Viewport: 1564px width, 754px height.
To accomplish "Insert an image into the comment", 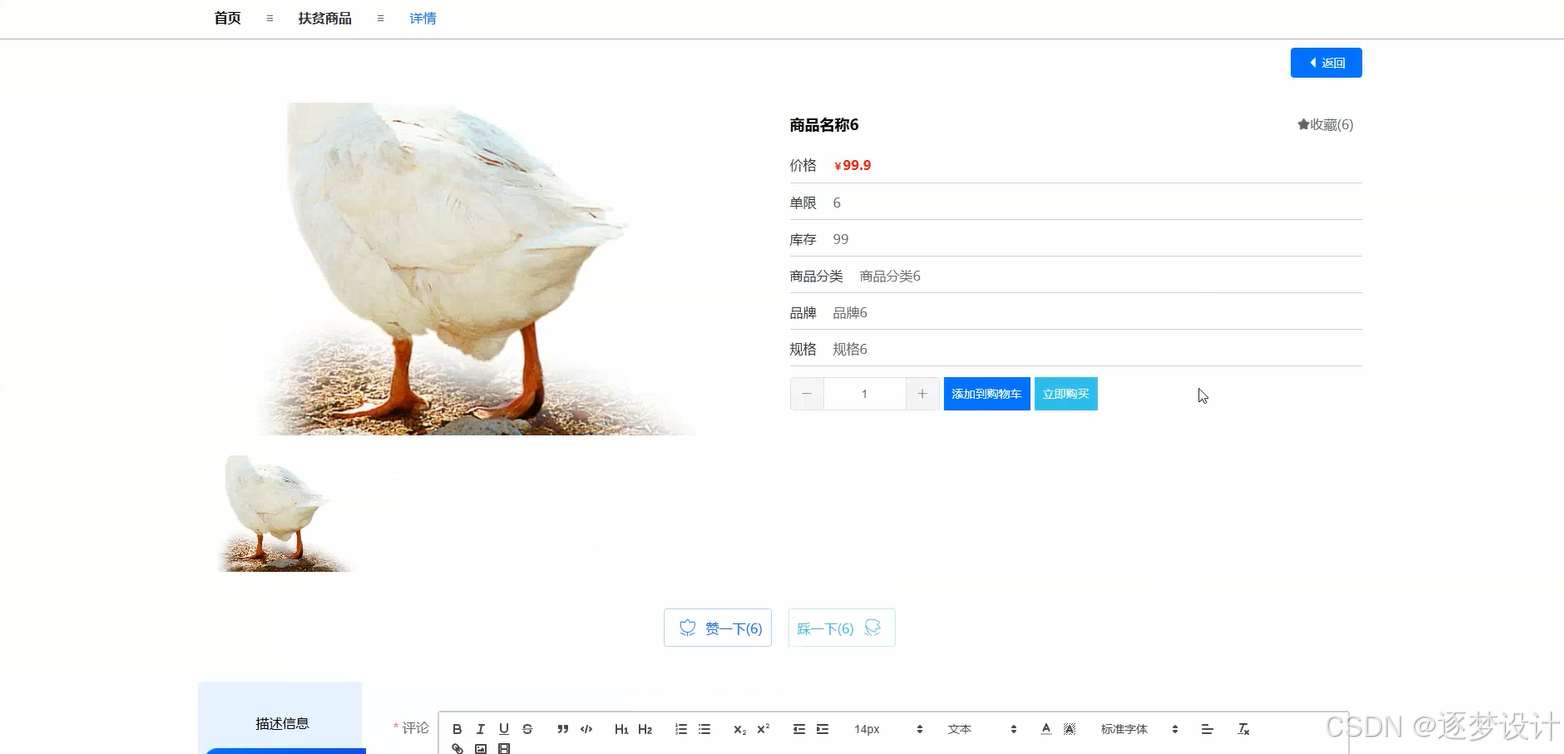I will (480, 748).
